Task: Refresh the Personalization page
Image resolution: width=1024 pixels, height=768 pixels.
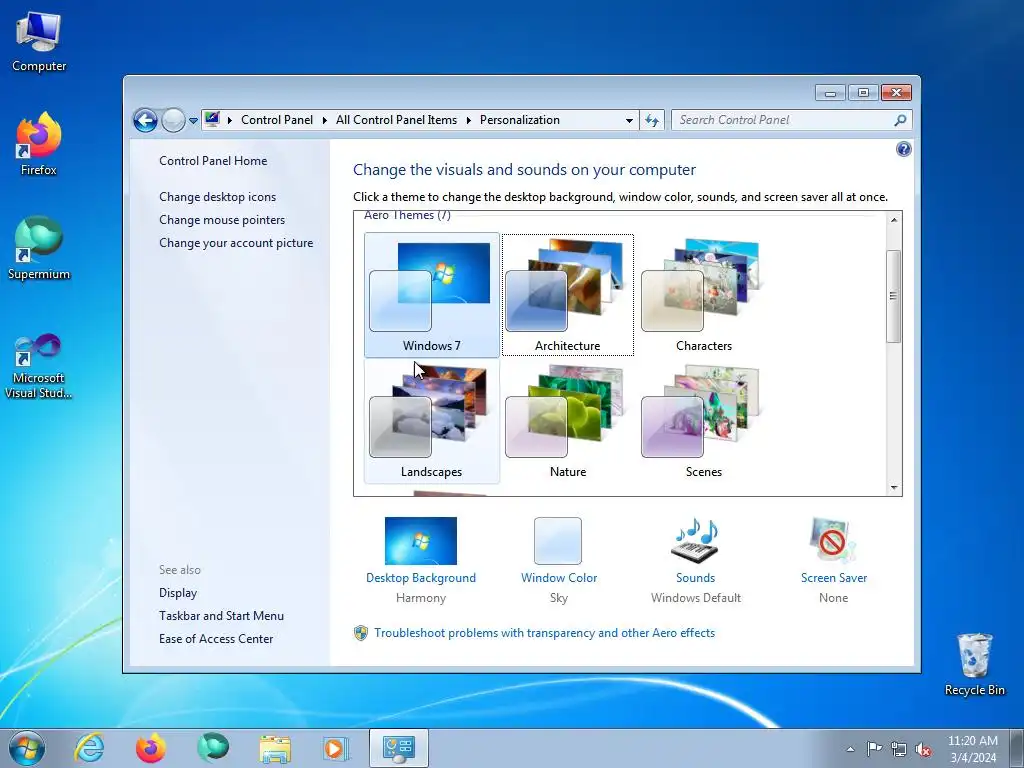Action: click(x=652, y=120)
